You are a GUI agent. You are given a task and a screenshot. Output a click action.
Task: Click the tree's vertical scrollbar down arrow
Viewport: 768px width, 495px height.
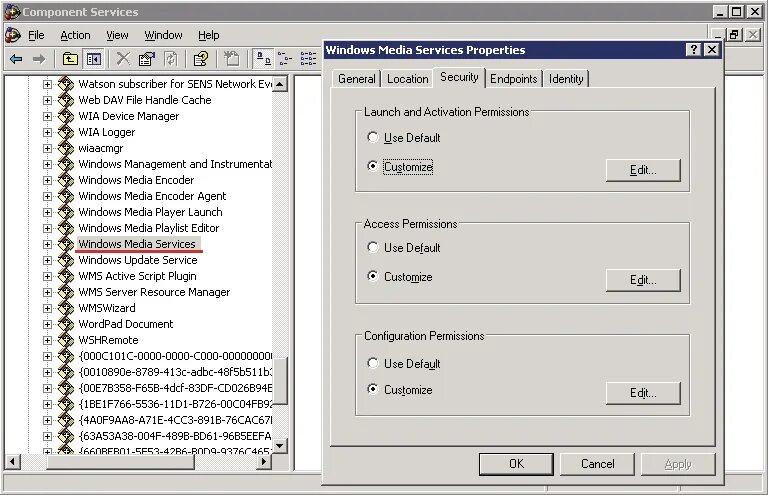(x=280, y=445)
